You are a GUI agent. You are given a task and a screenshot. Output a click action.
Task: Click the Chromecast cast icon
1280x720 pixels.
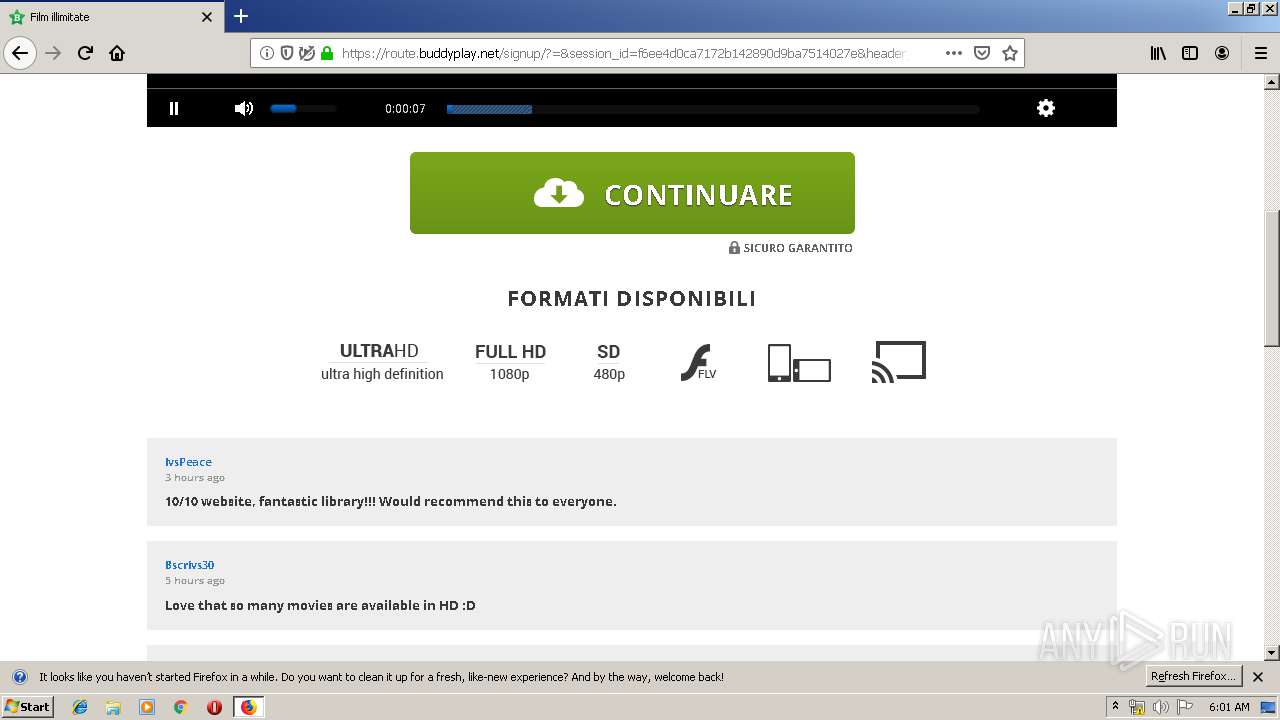[899, 362]
